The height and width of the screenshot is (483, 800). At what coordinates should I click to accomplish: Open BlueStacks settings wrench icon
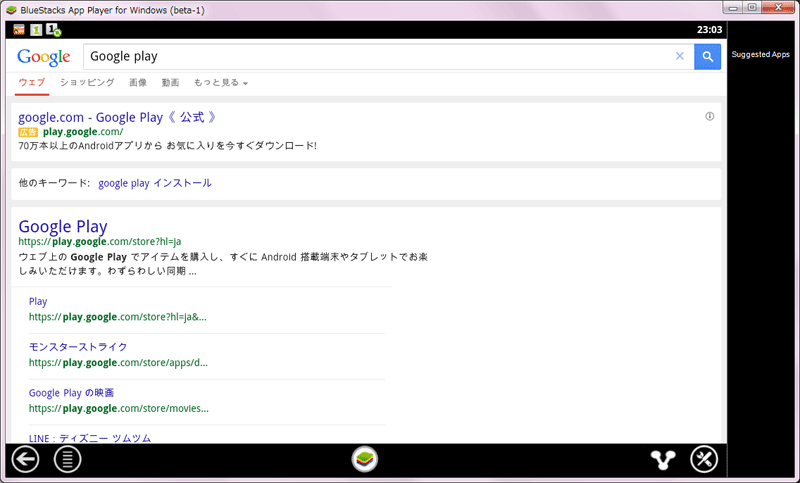click(x=704, y=460)
